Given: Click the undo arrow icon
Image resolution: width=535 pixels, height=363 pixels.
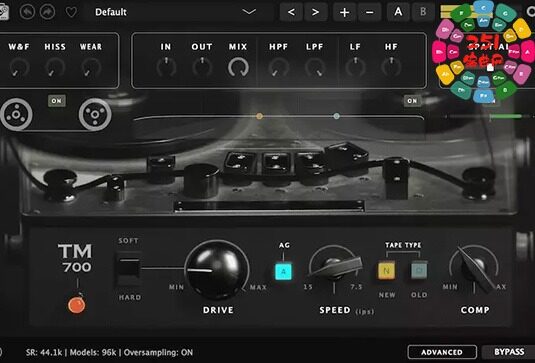Looking at the screenshot, I should coord(28,12).
